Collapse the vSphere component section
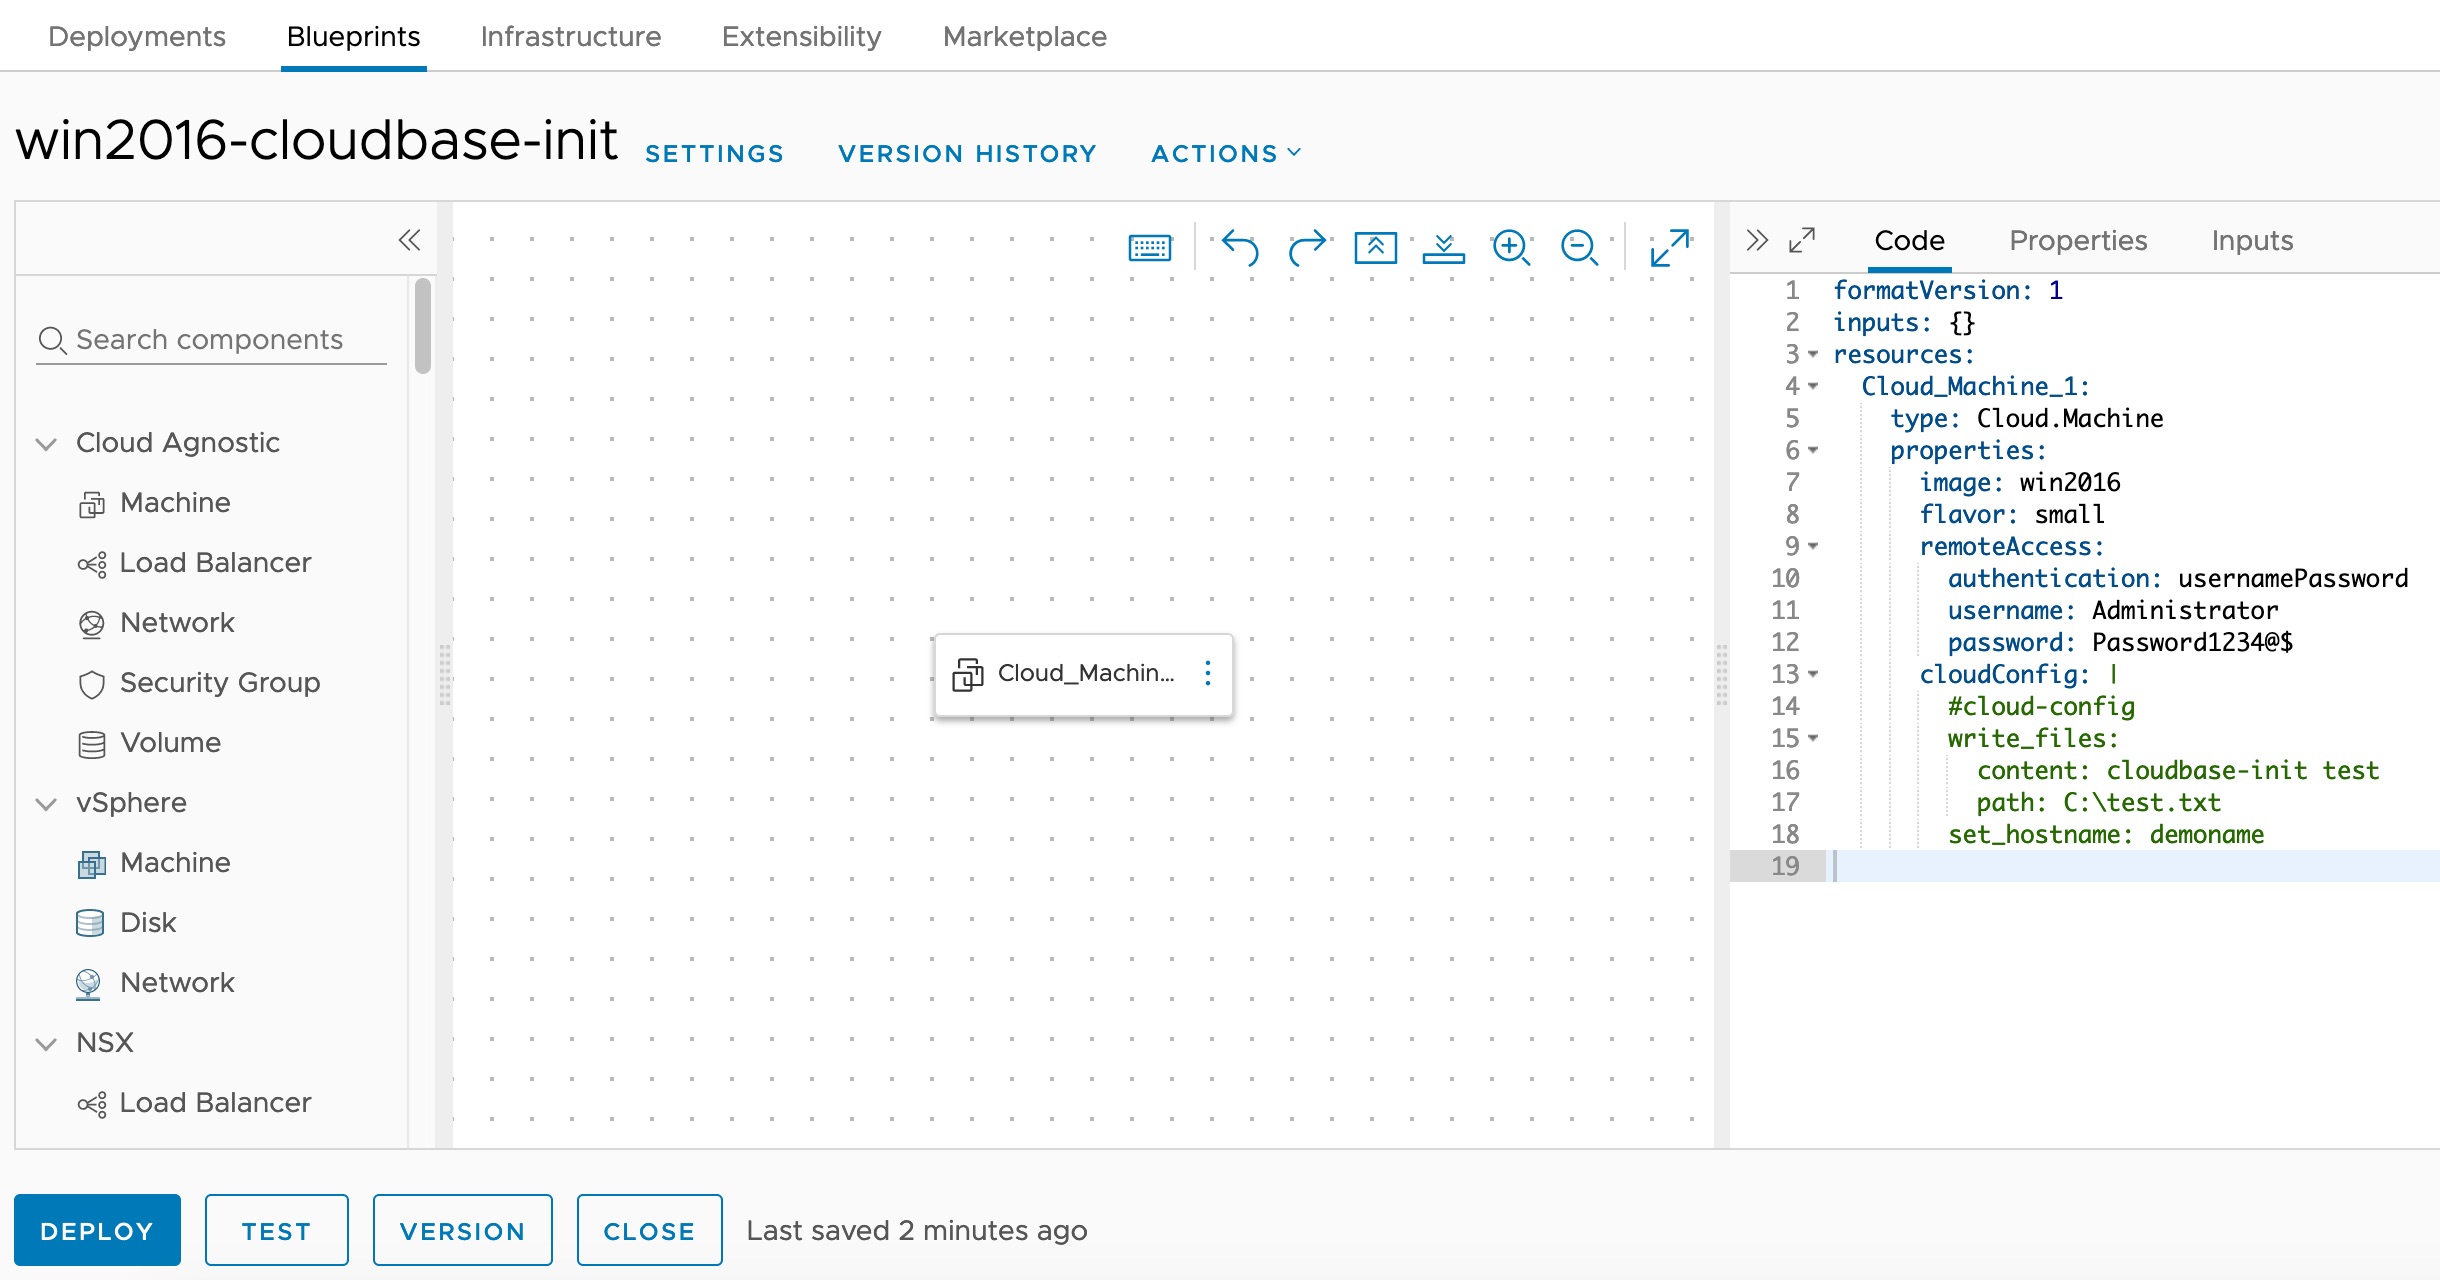The height and width of the screenshot is (1280, 2440). tap(45, 803)
